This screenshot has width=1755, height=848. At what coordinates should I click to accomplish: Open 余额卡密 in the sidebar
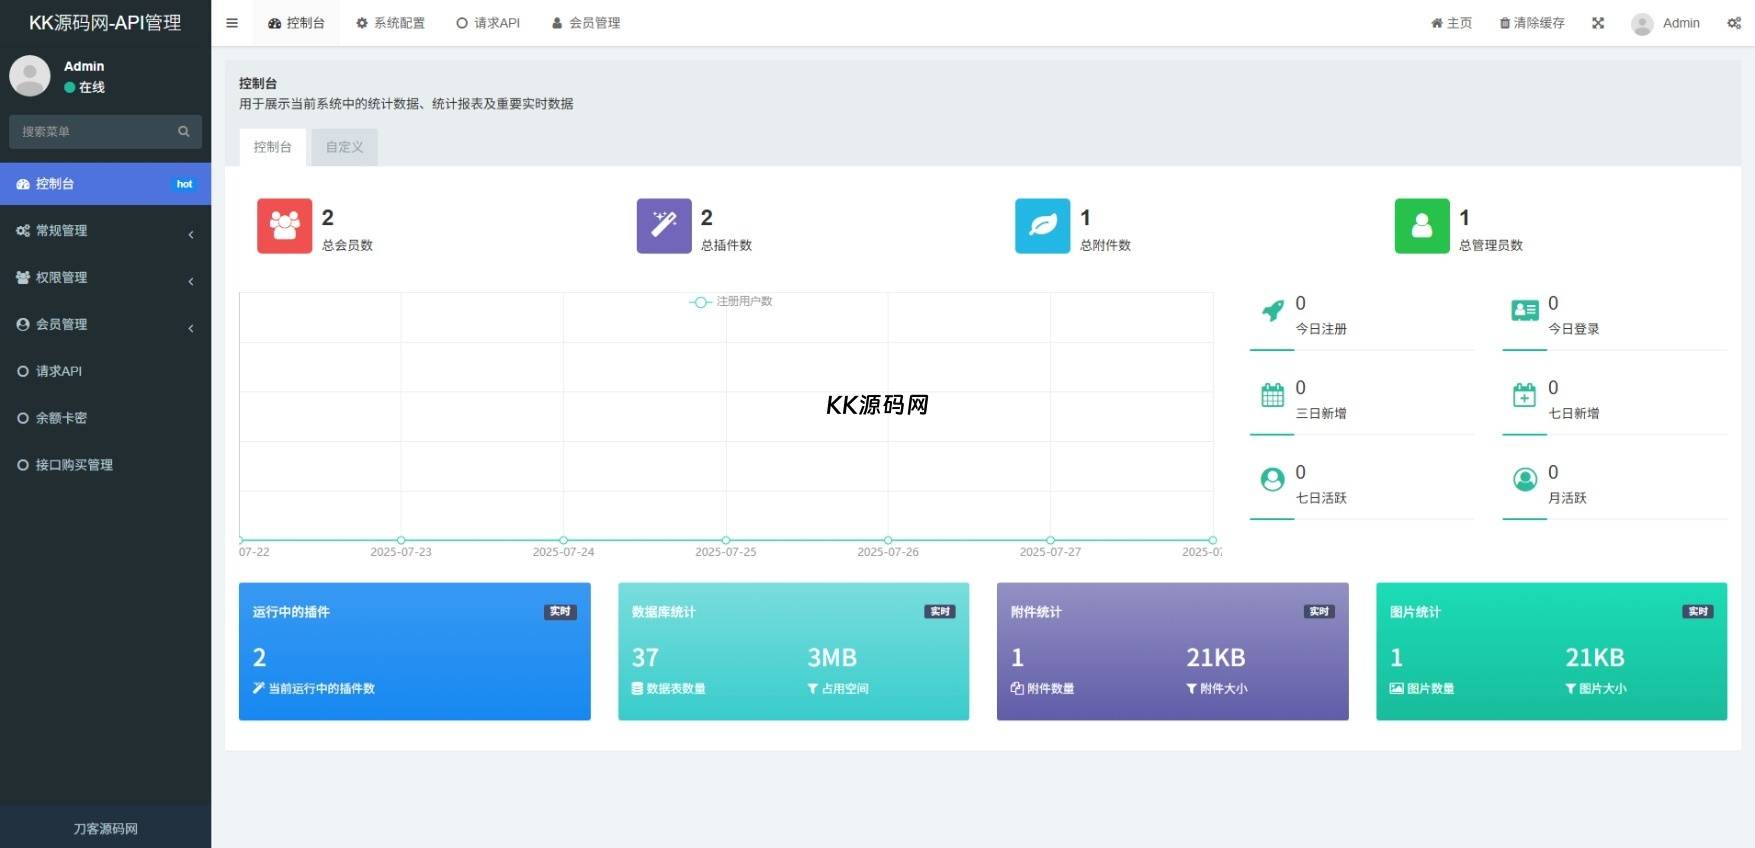tap(105, 418)
